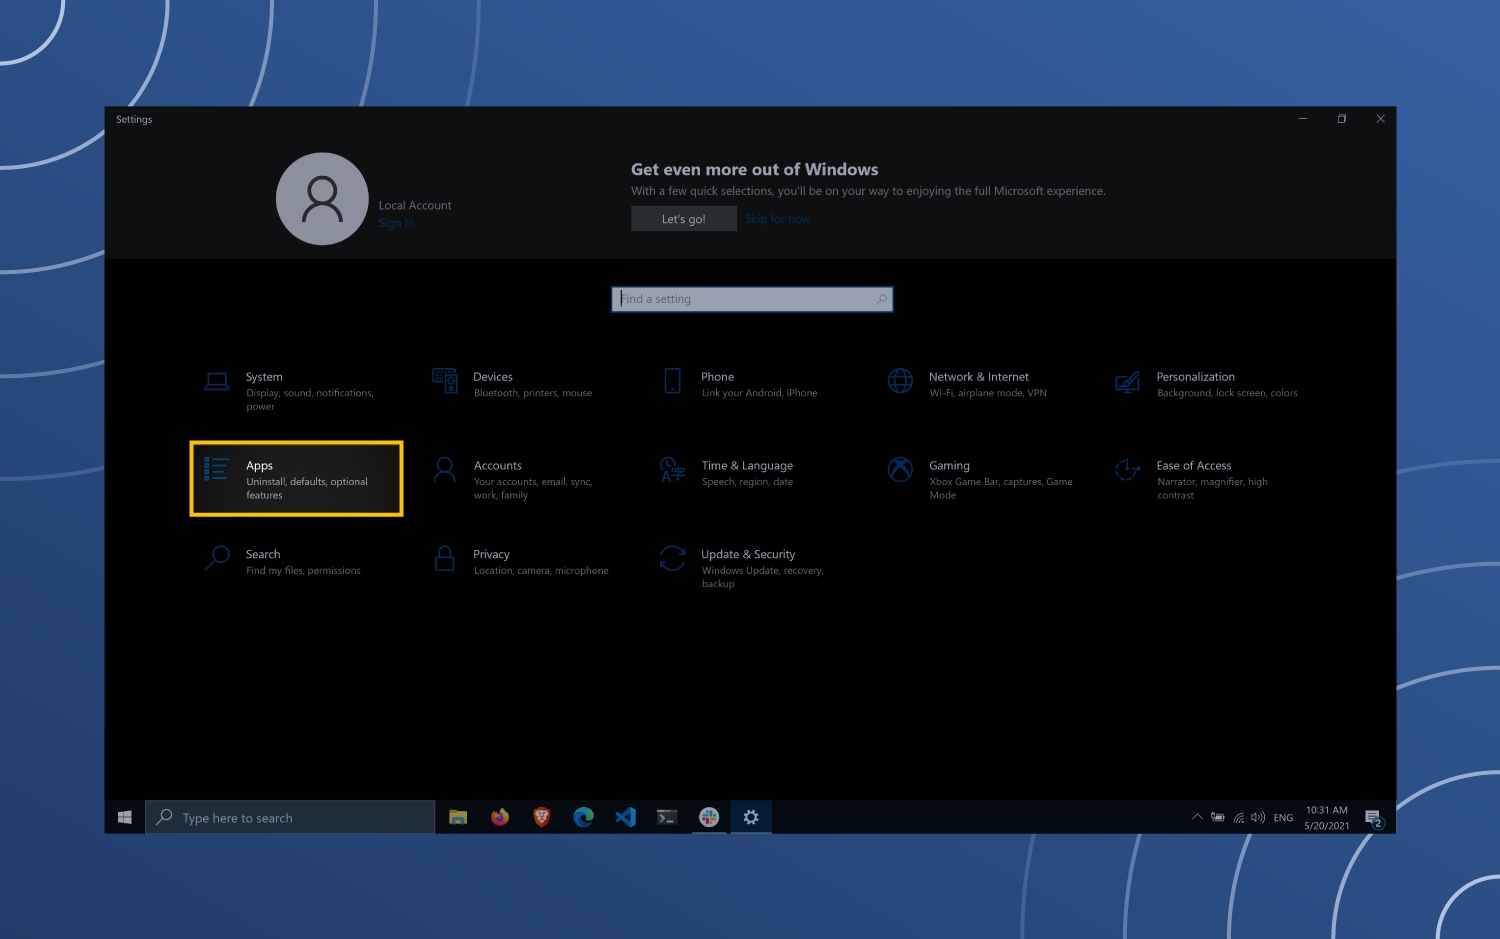Open the Search category label

[x=263, y=554]
